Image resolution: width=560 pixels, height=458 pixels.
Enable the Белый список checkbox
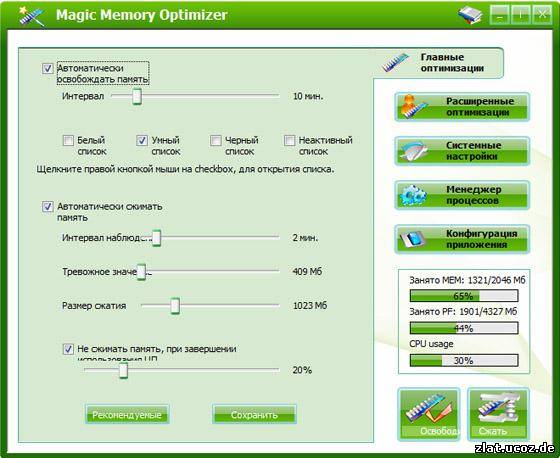[68, 140]
